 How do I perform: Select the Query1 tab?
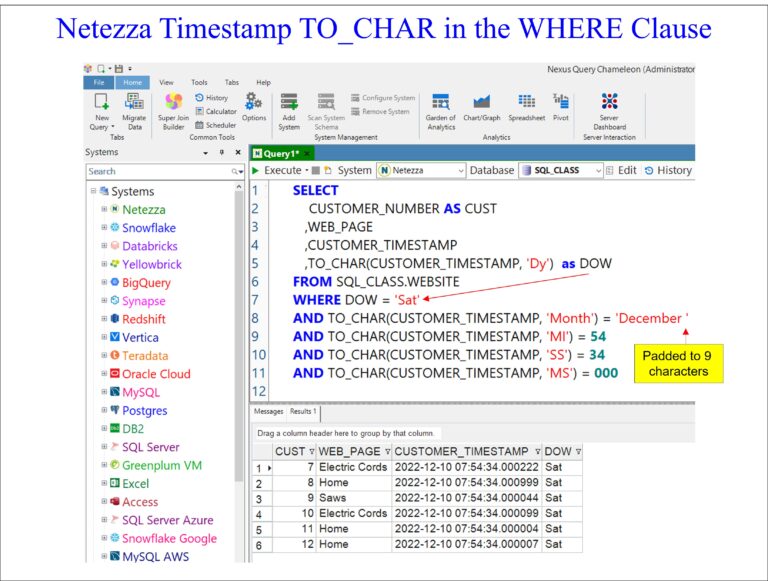pyautogui.click(x=282, y=154)
